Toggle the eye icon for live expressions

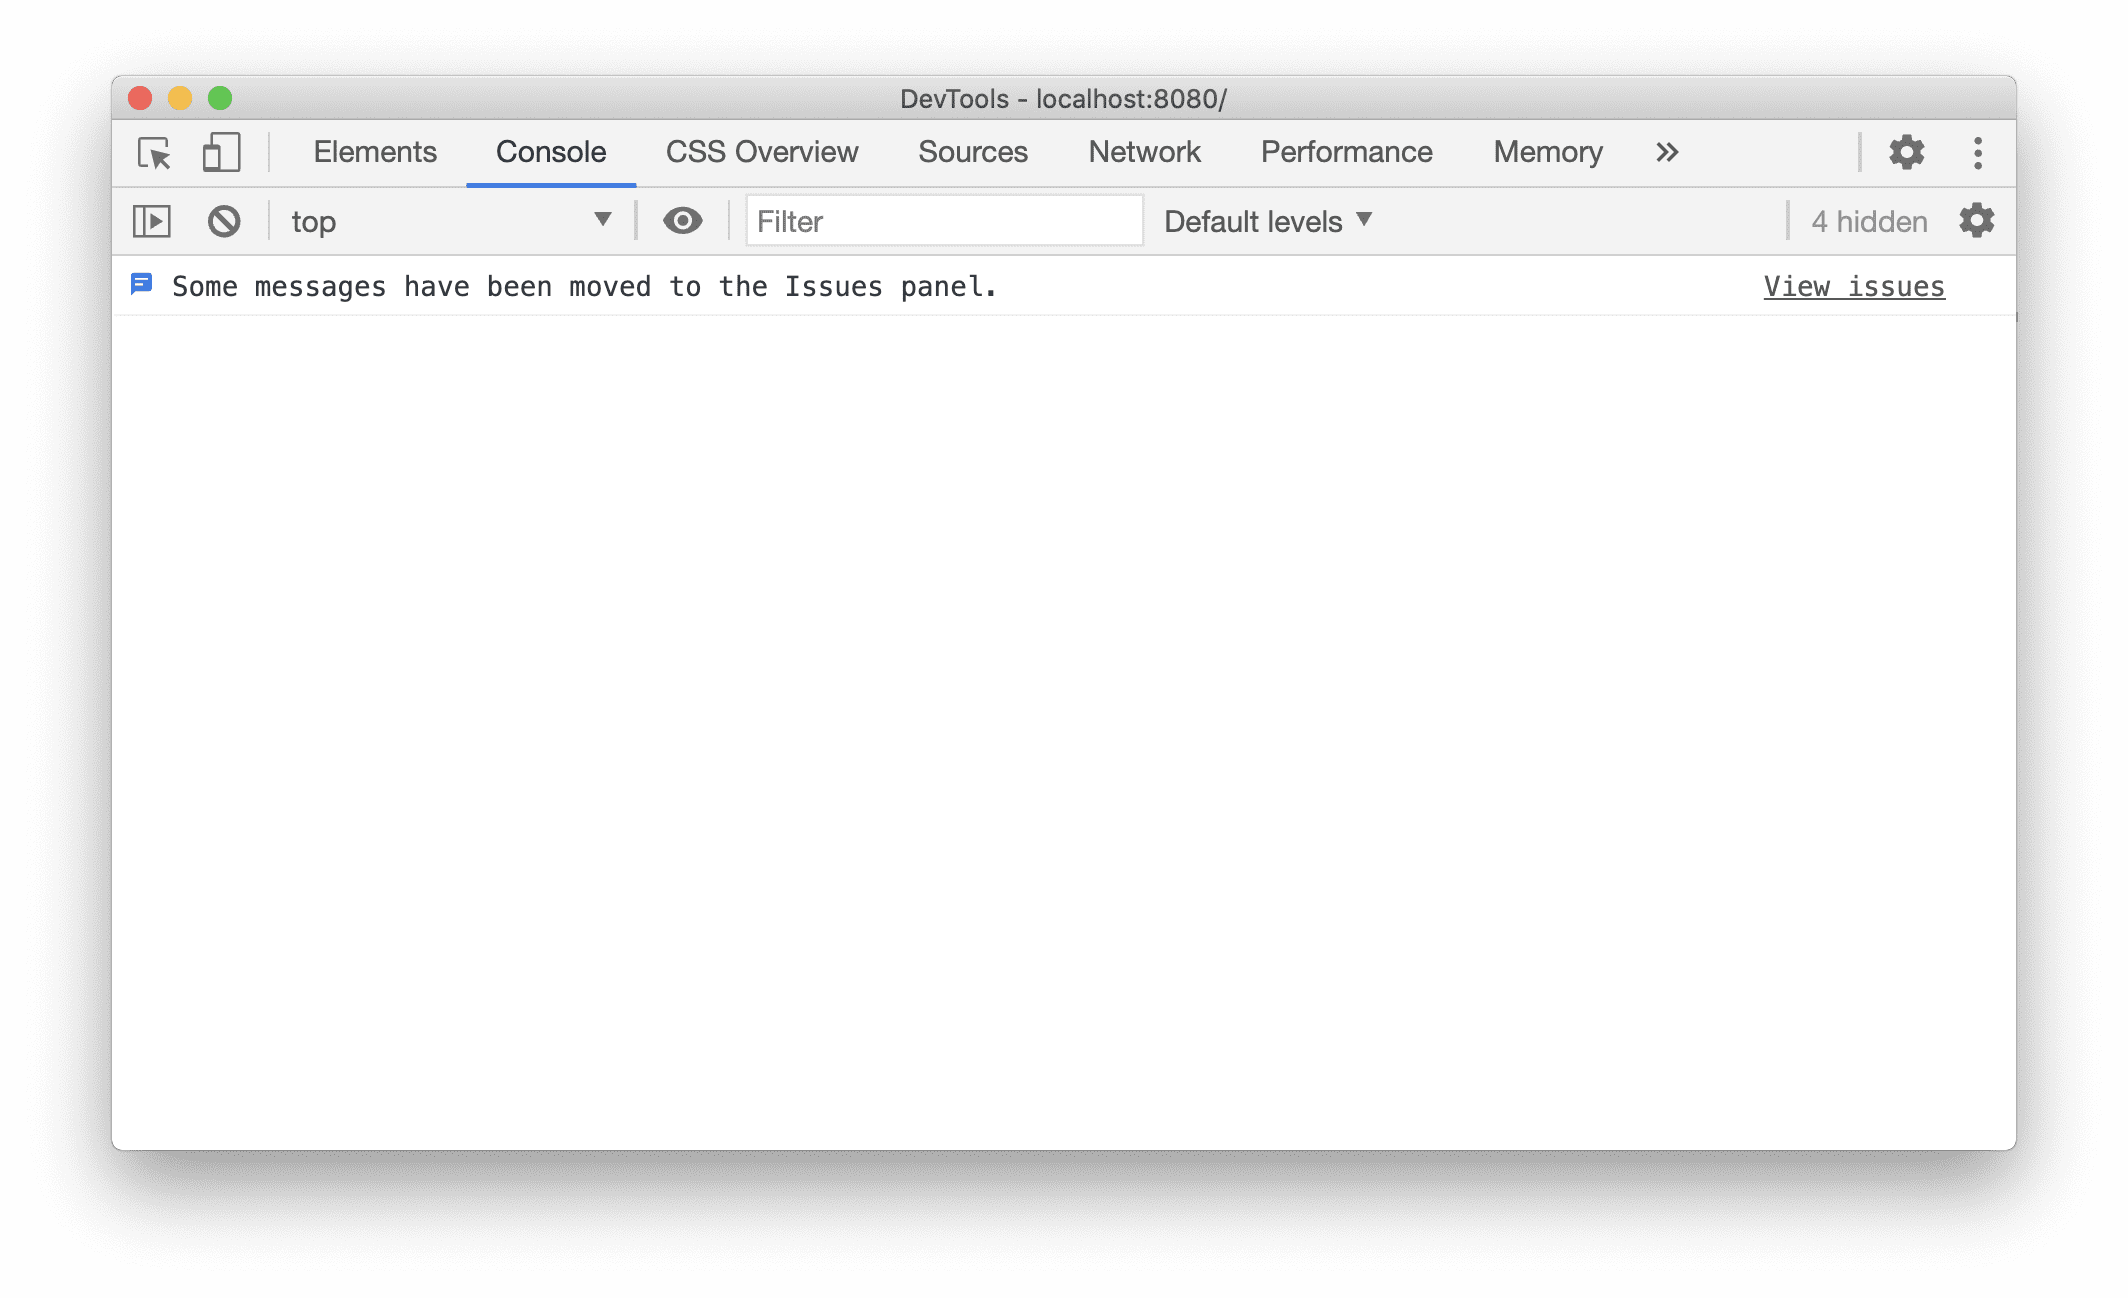pos(681,220)
